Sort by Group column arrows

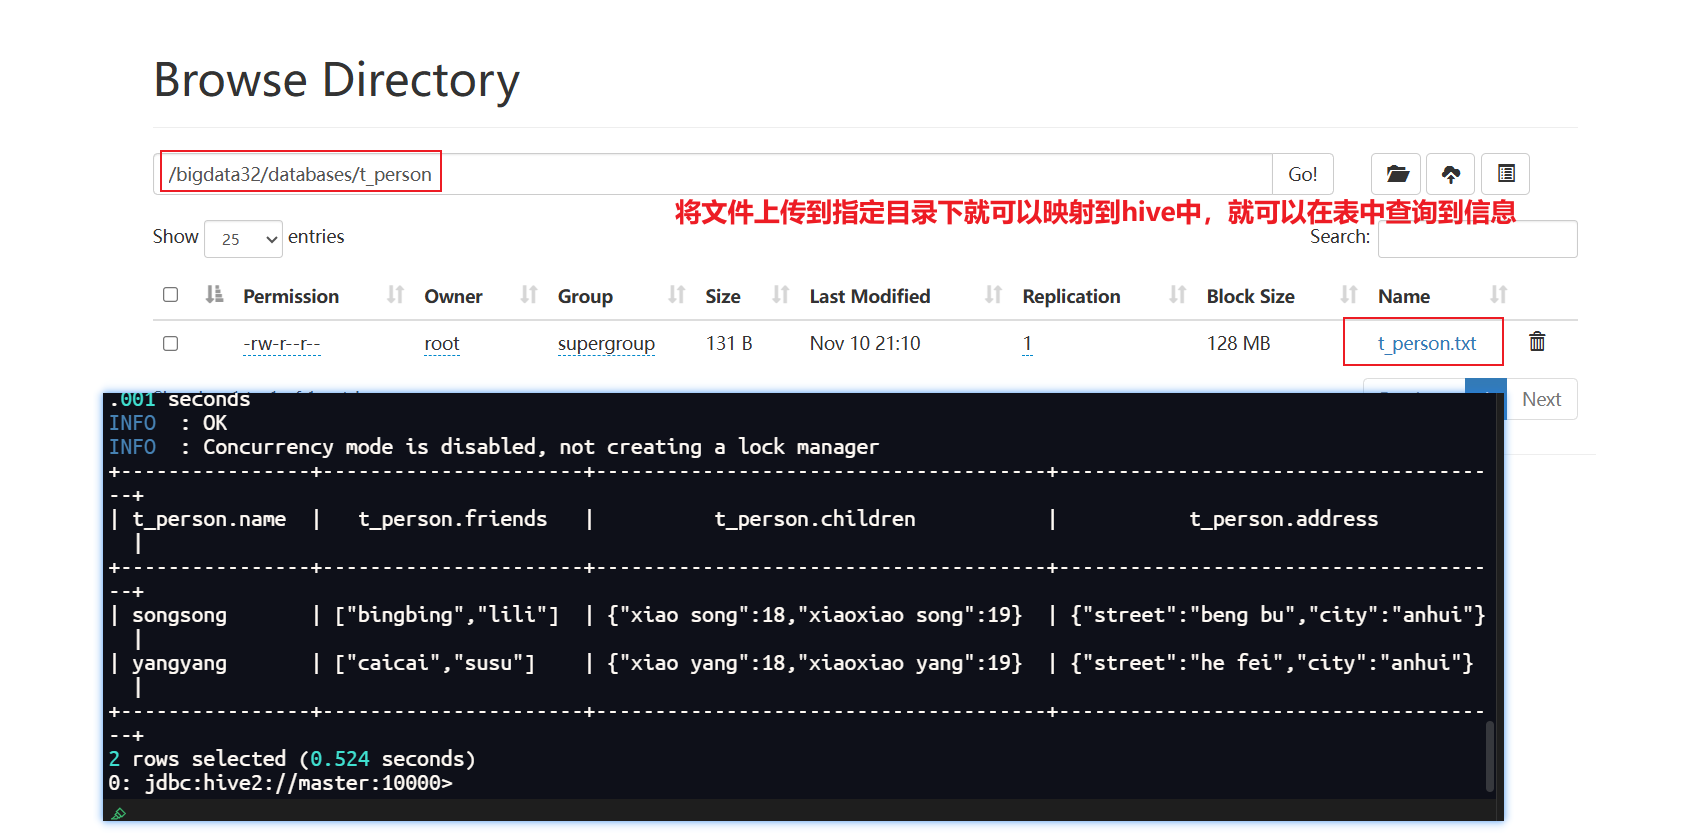pyautogui.click(x=677, y=295)
